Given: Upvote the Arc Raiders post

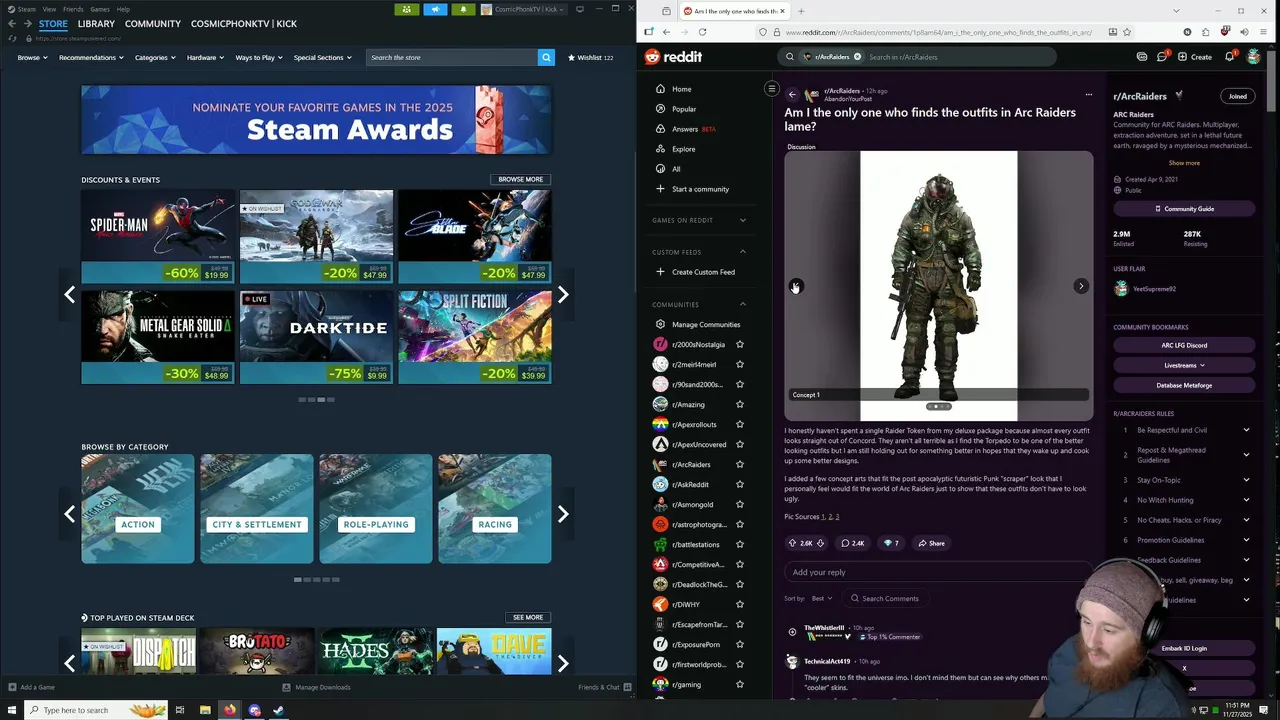Looking at the screenshot, I should (793, 543).
